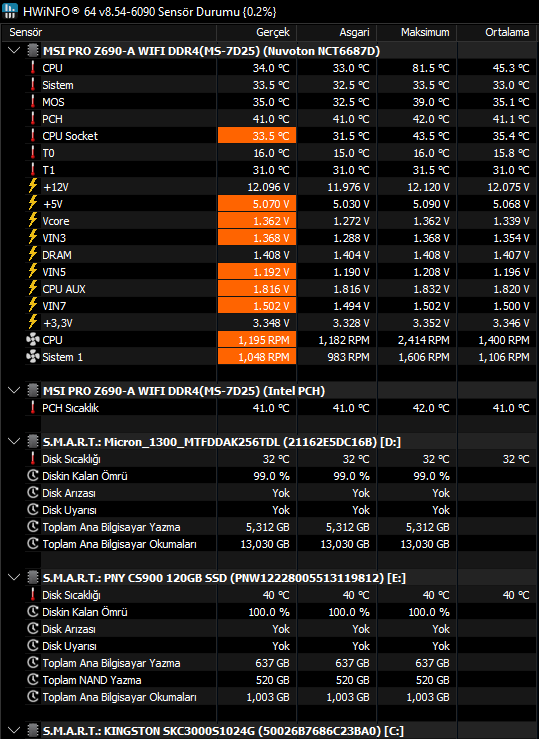This screenshot has width=539, height=739.
Task: Click lightning icon of VIN3 row
Action: (33, 237)
